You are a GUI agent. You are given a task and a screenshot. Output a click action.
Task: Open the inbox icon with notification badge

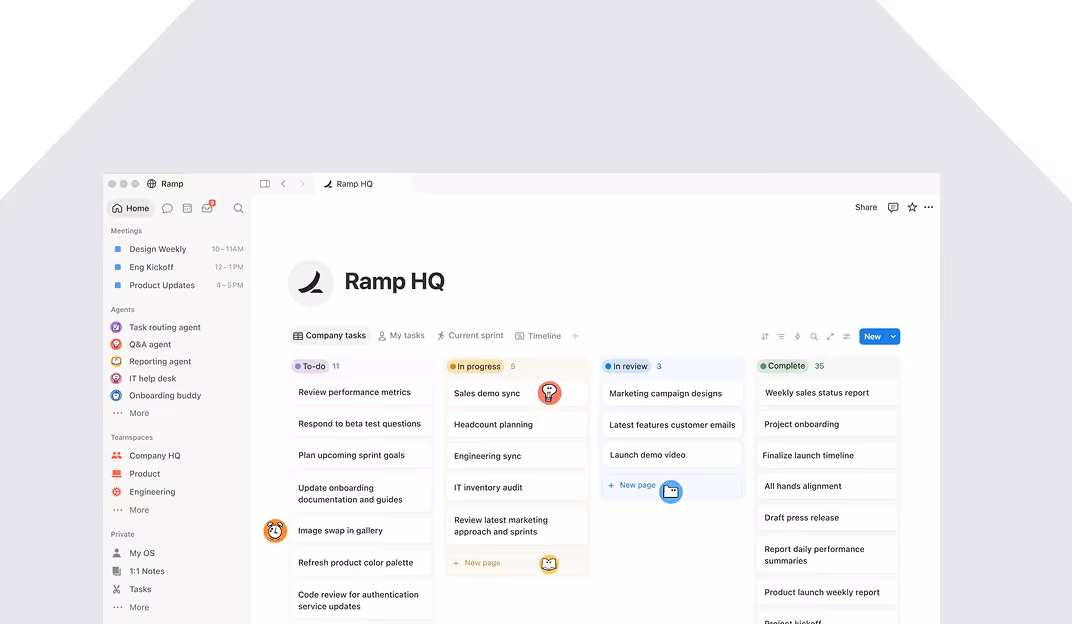point(207,208)
